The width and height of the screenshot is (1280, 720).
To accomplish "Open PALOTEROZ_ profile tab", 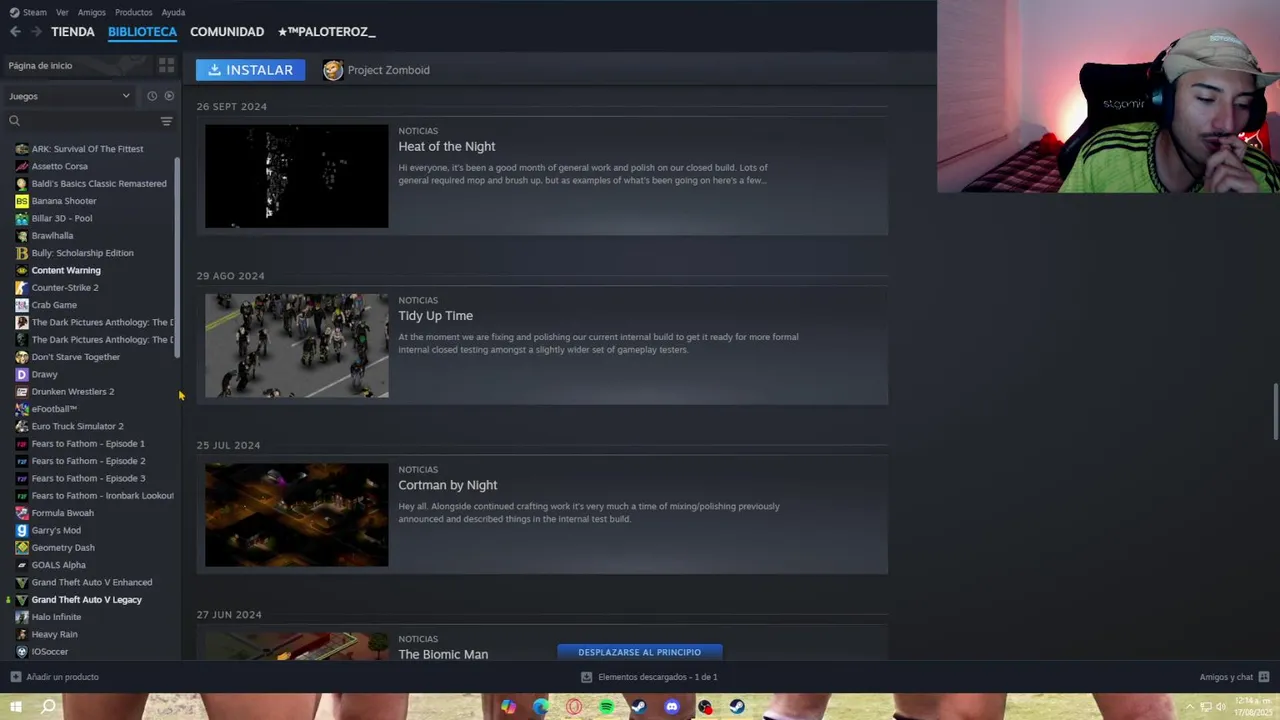I will click(327, 32).
